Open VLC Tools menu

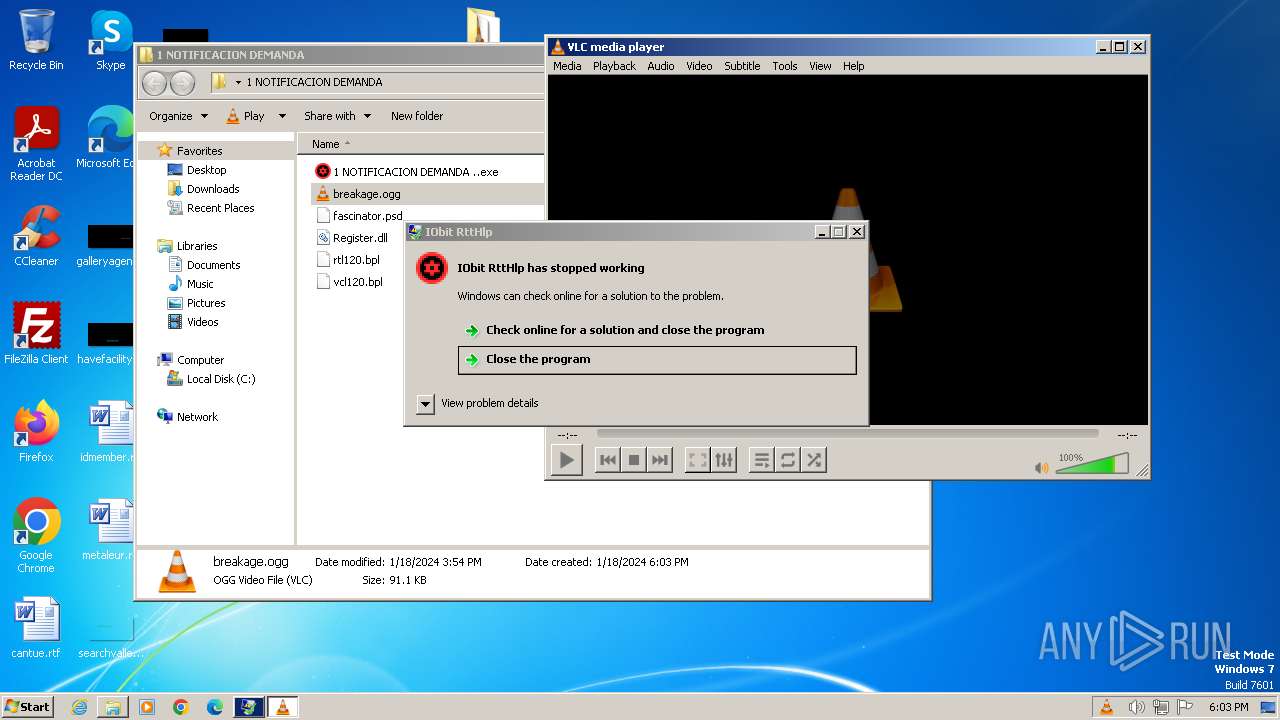pyautogui.click(x=785, y=66)
